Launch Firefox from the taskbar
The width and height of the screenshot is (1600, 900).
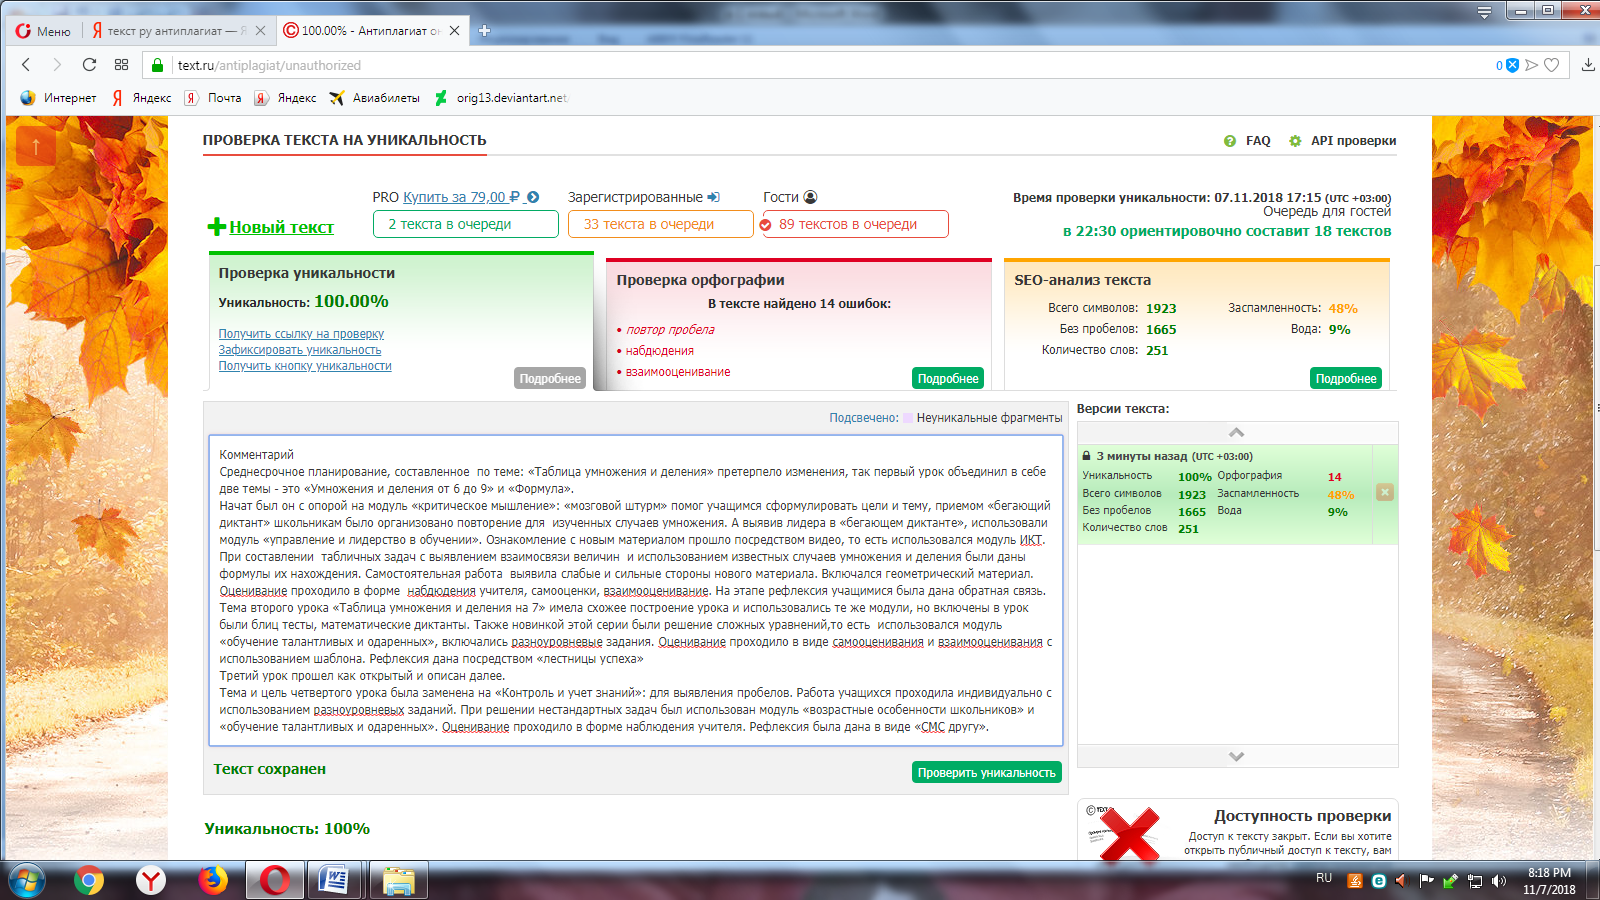[x=213, y=880]
